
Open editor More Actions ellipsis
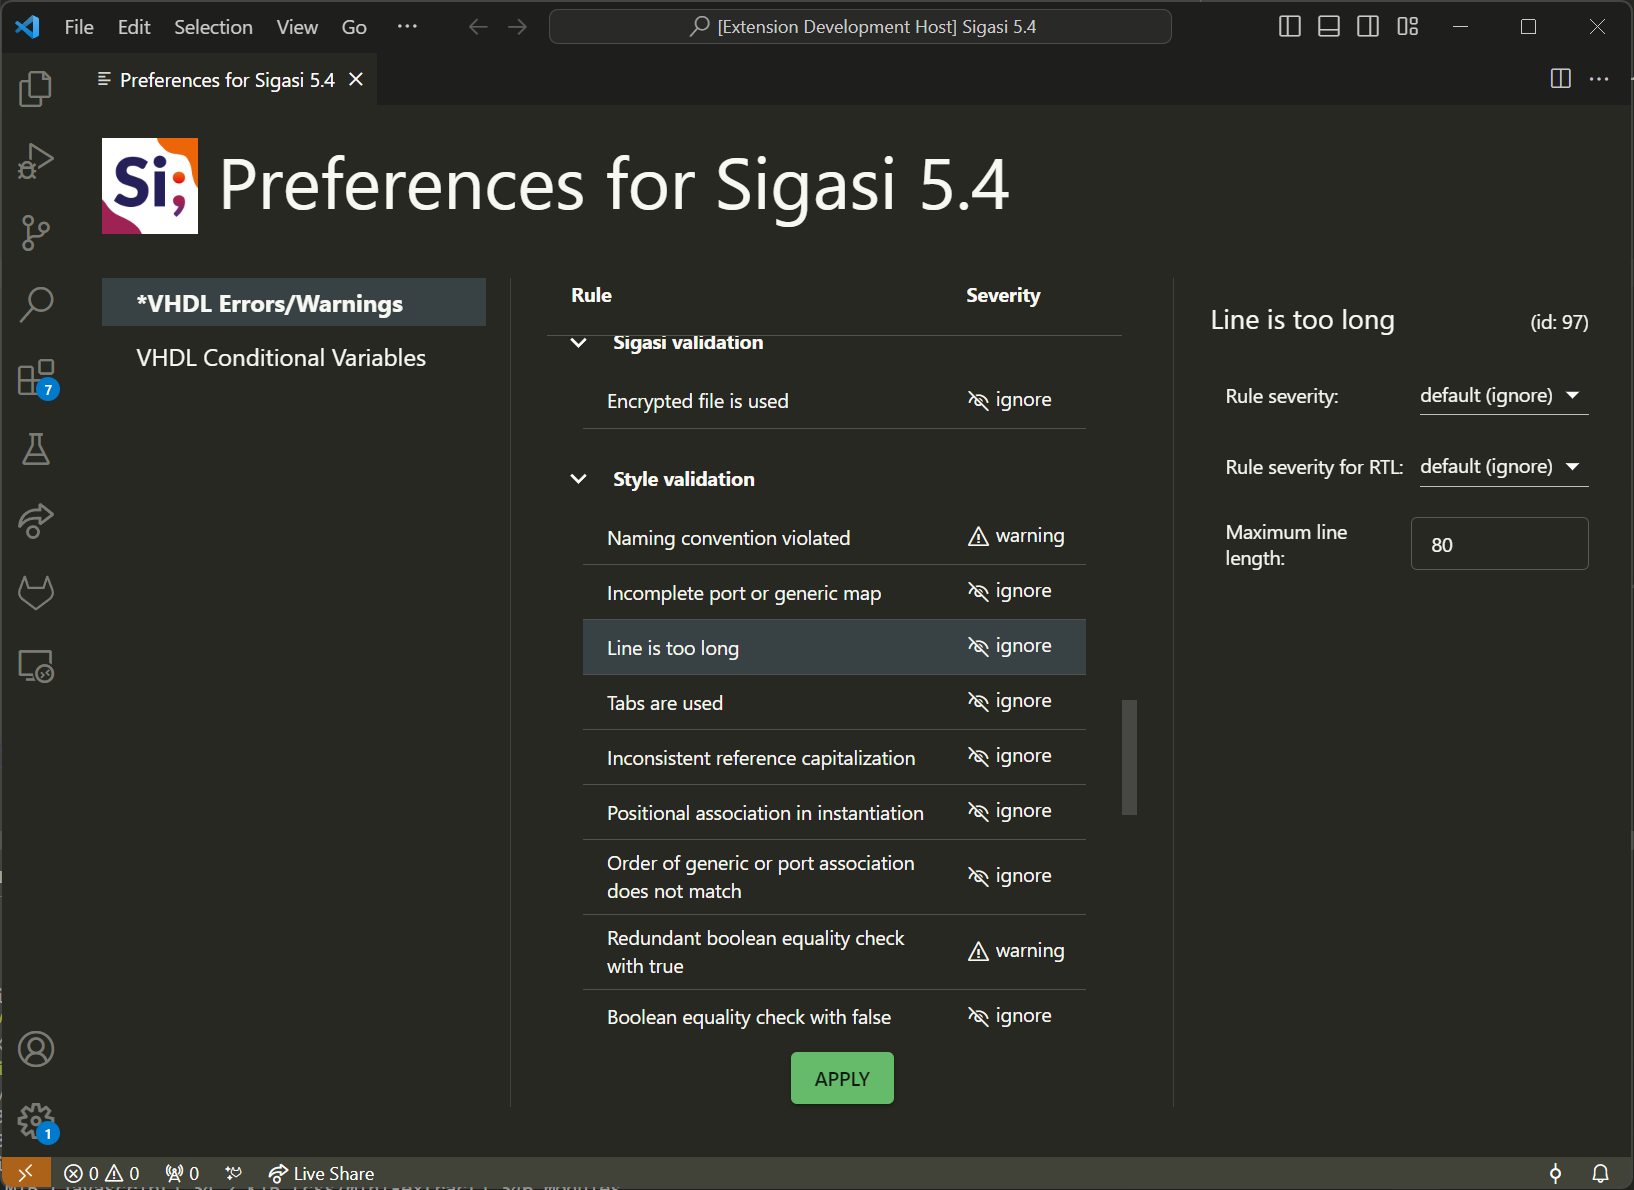(x=1599, y=79)
